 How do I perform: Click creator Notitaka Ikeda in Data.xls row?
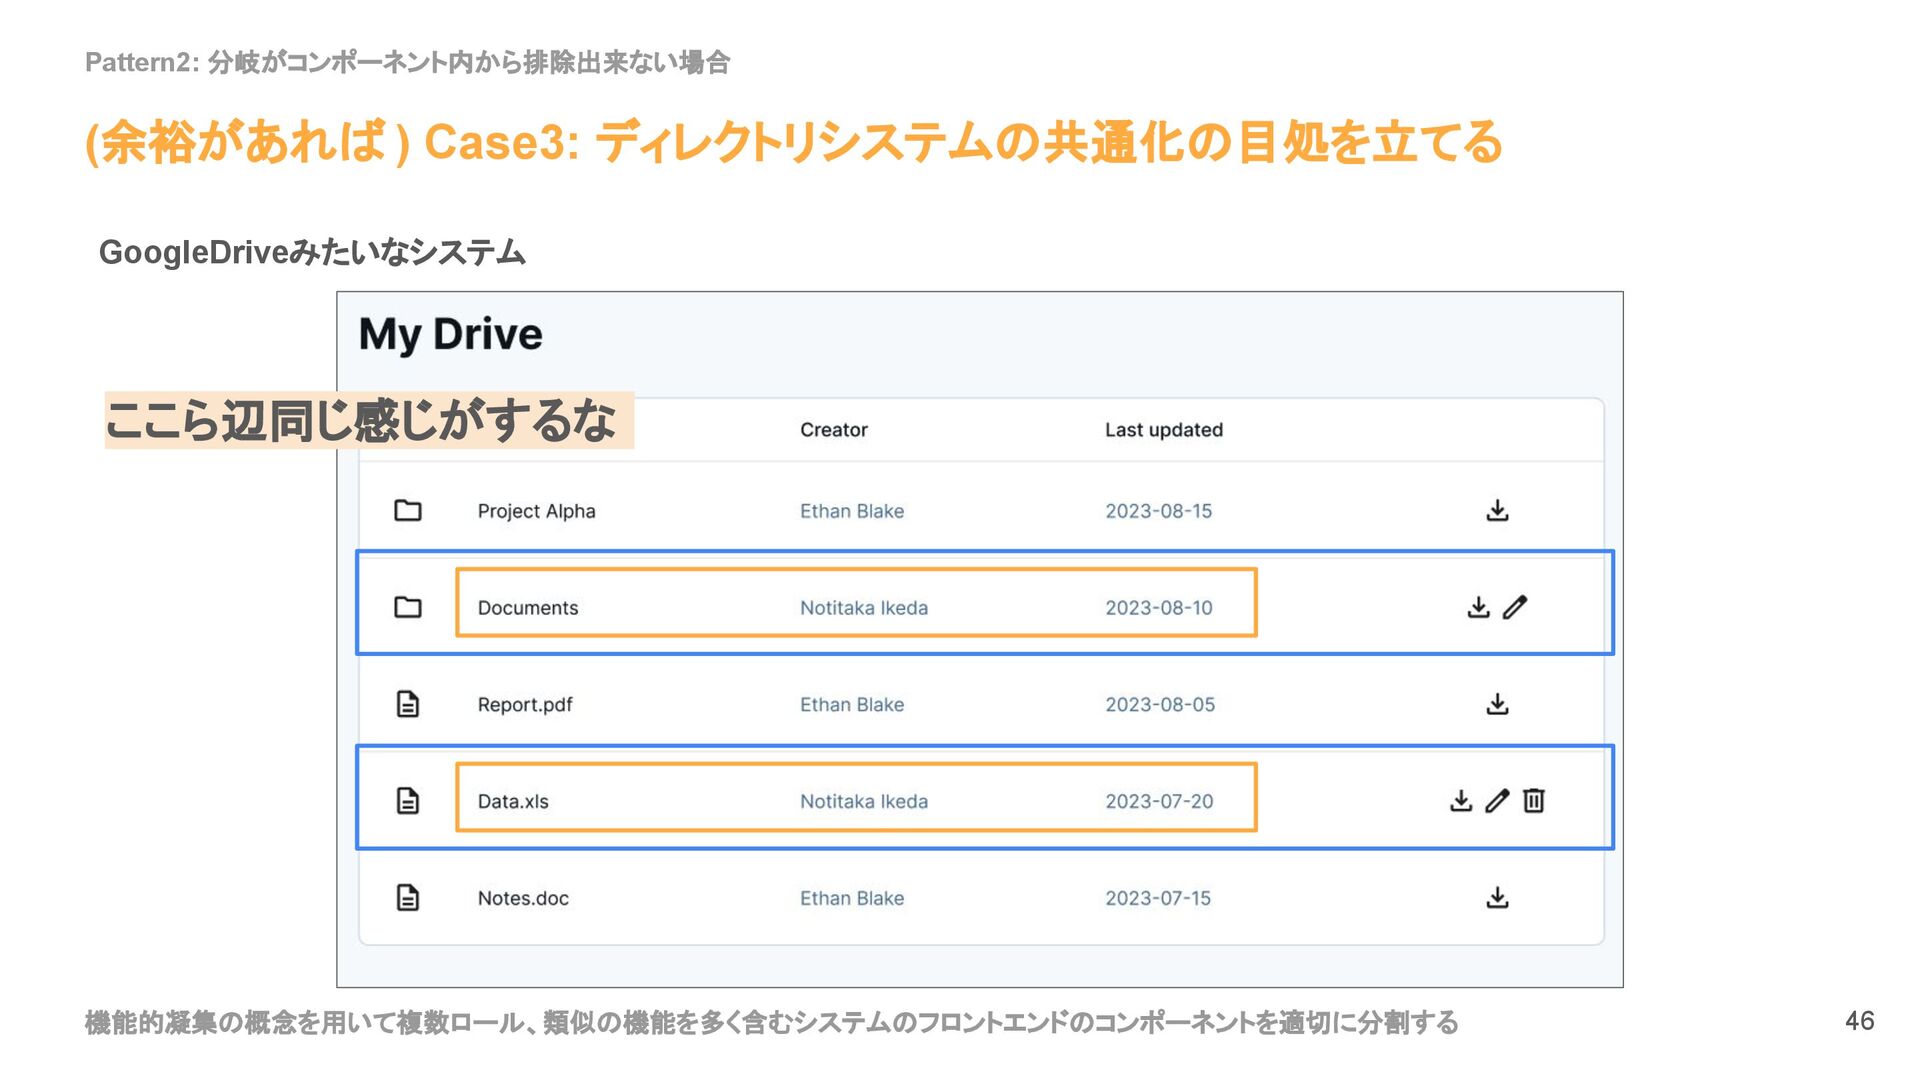[863, 802]
